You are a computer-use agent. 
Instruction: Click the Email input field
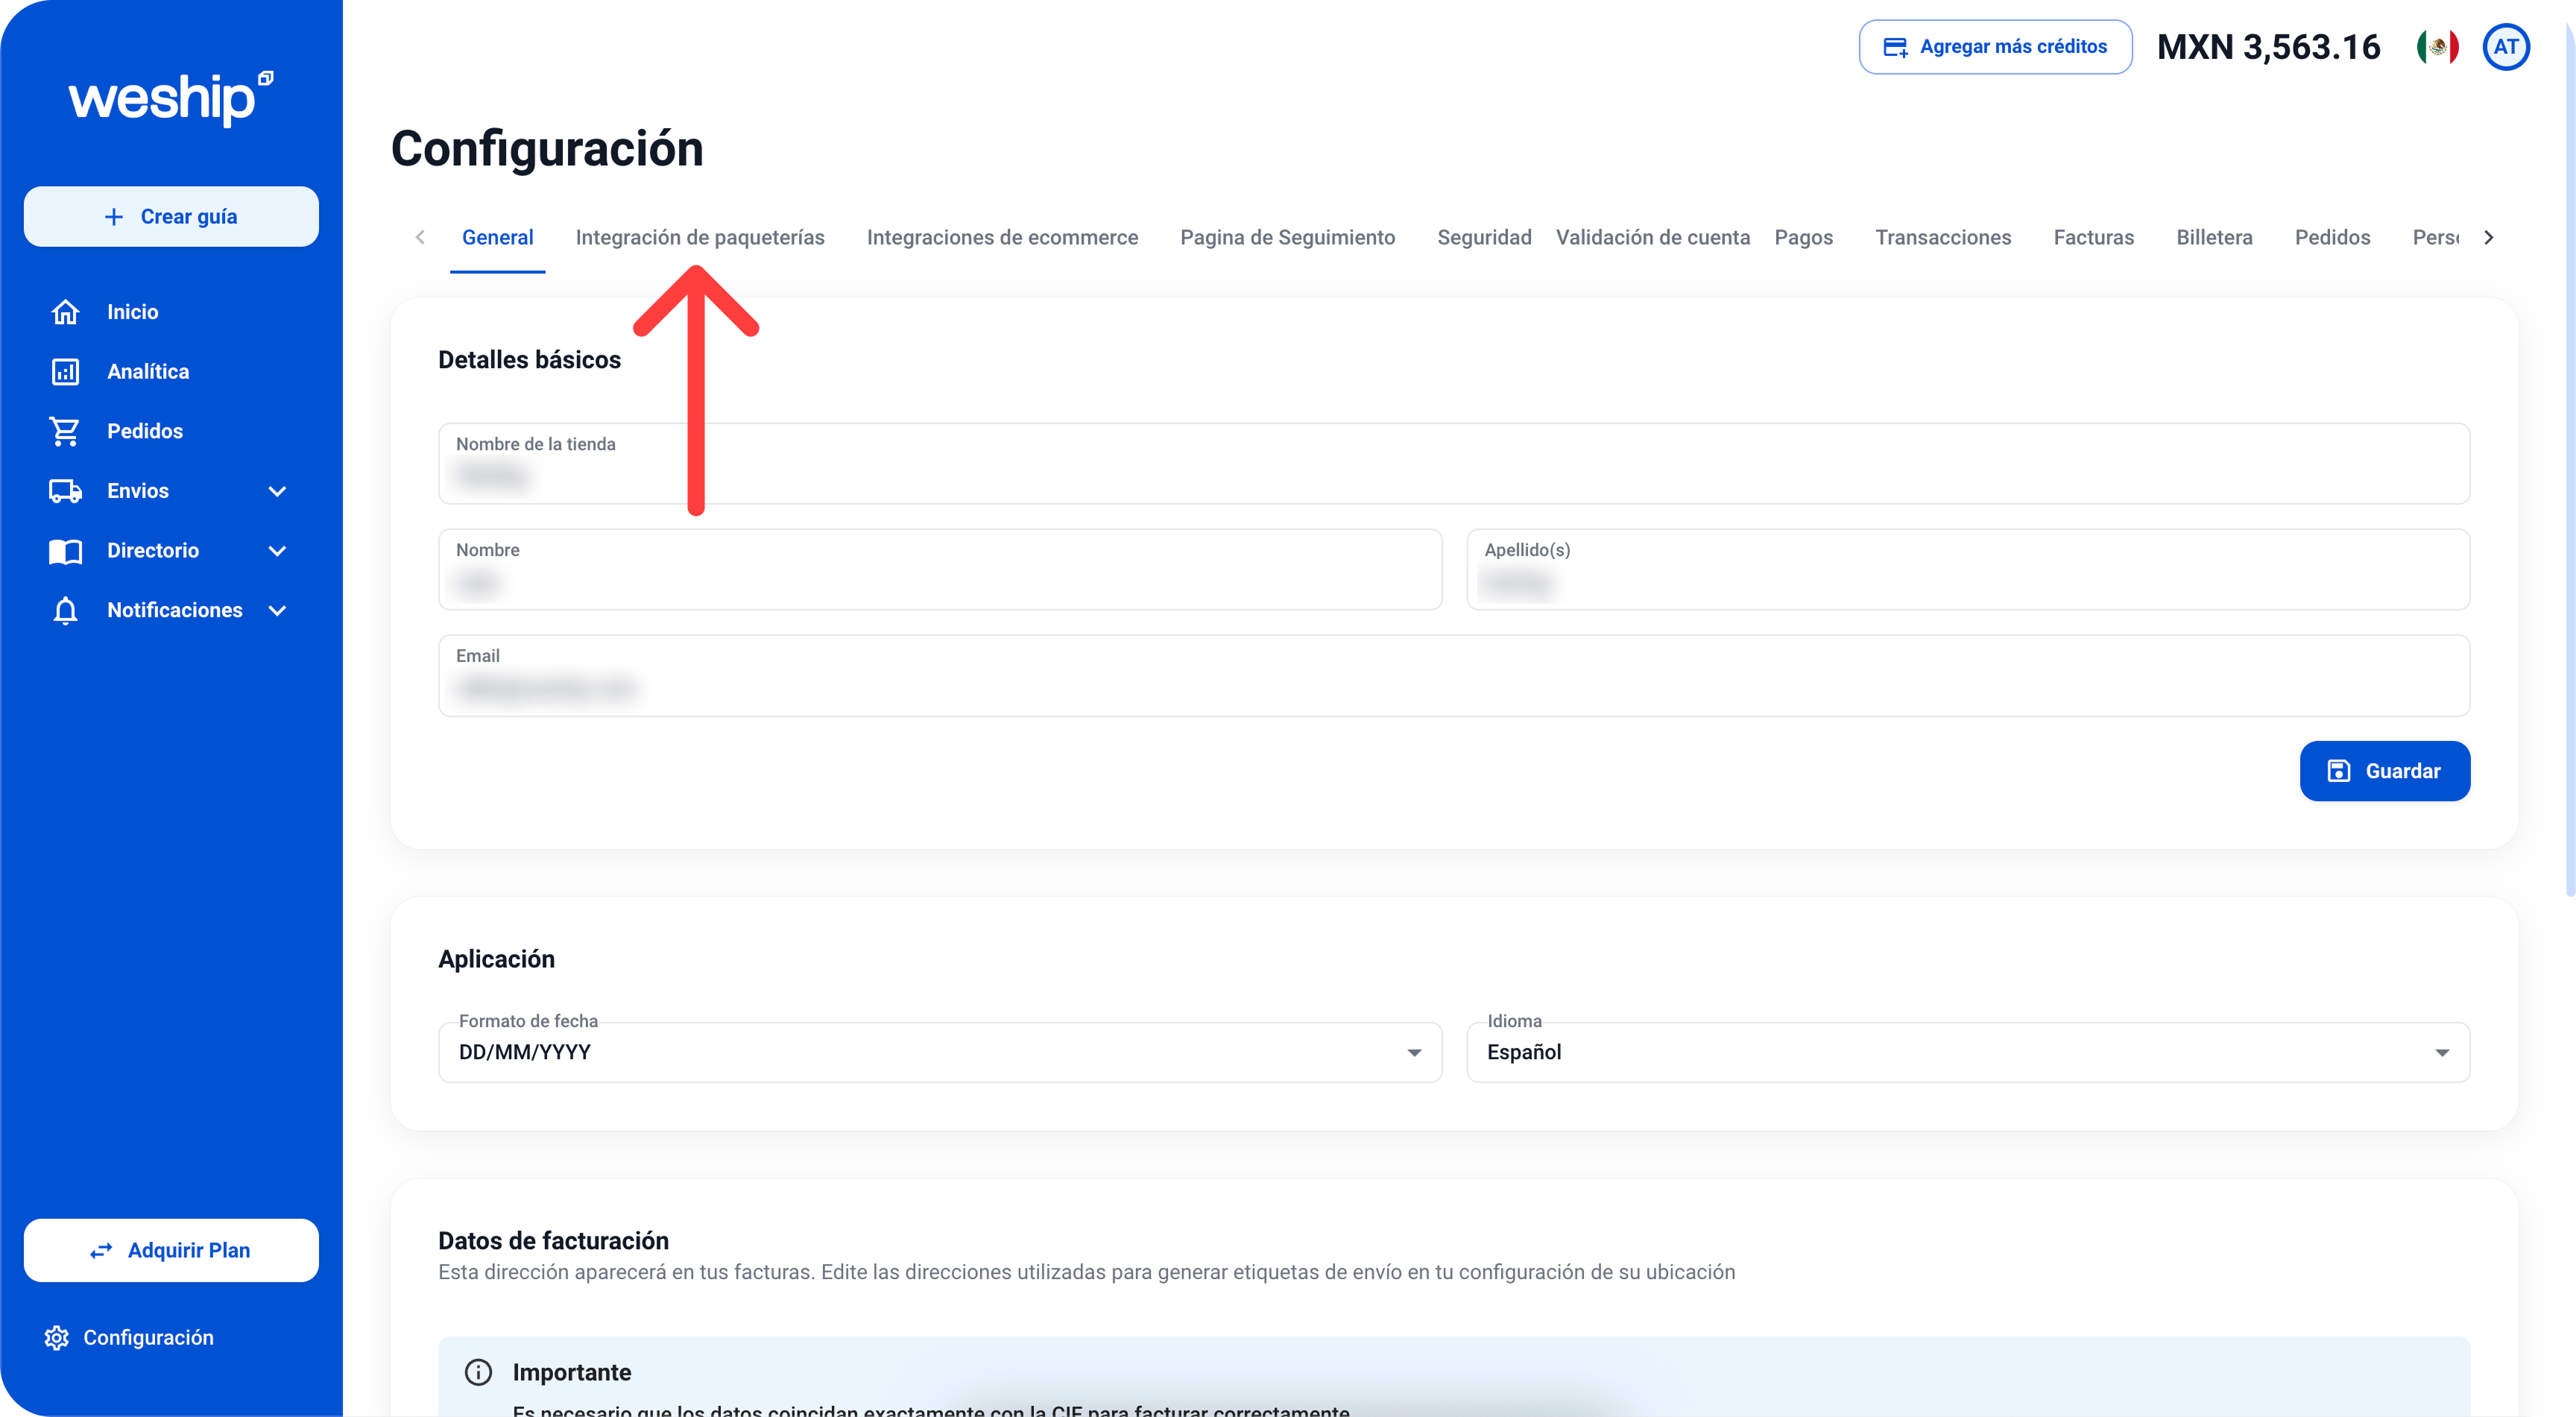pos(1454,676)
